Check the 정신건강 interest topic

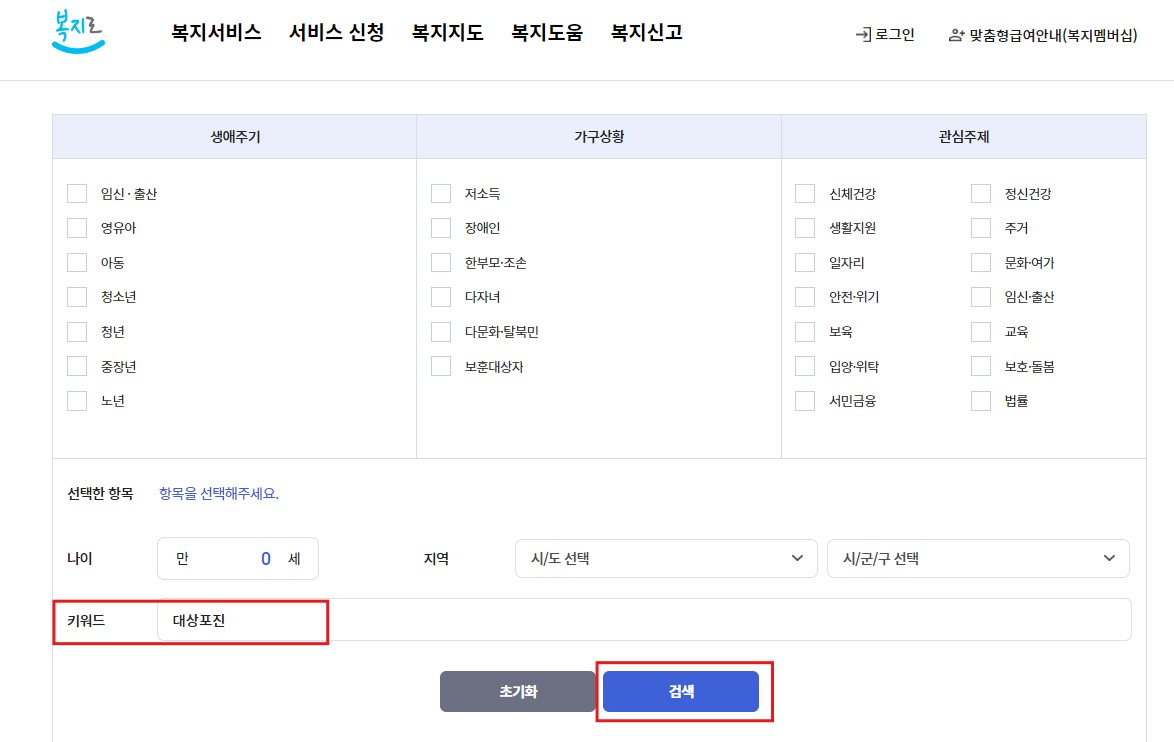(x=981, y=193)
